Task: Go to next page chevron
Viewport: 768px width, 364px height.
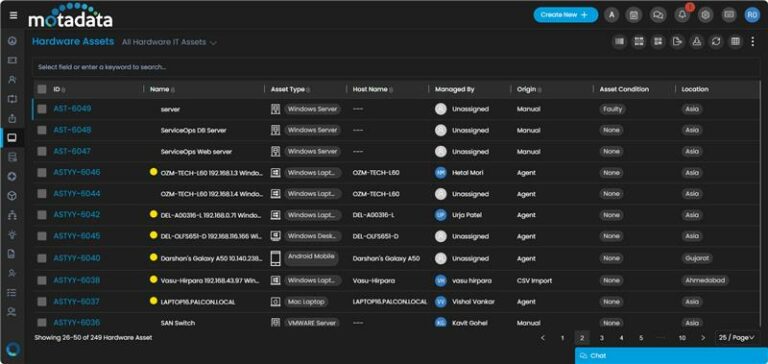Action: click(703, 338)
